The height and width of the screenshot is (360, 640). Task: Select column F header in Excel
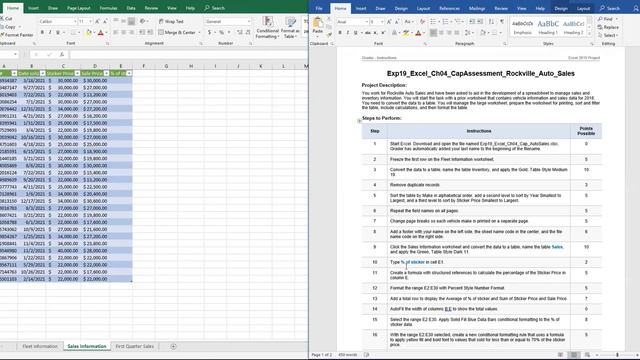[144, 66]
